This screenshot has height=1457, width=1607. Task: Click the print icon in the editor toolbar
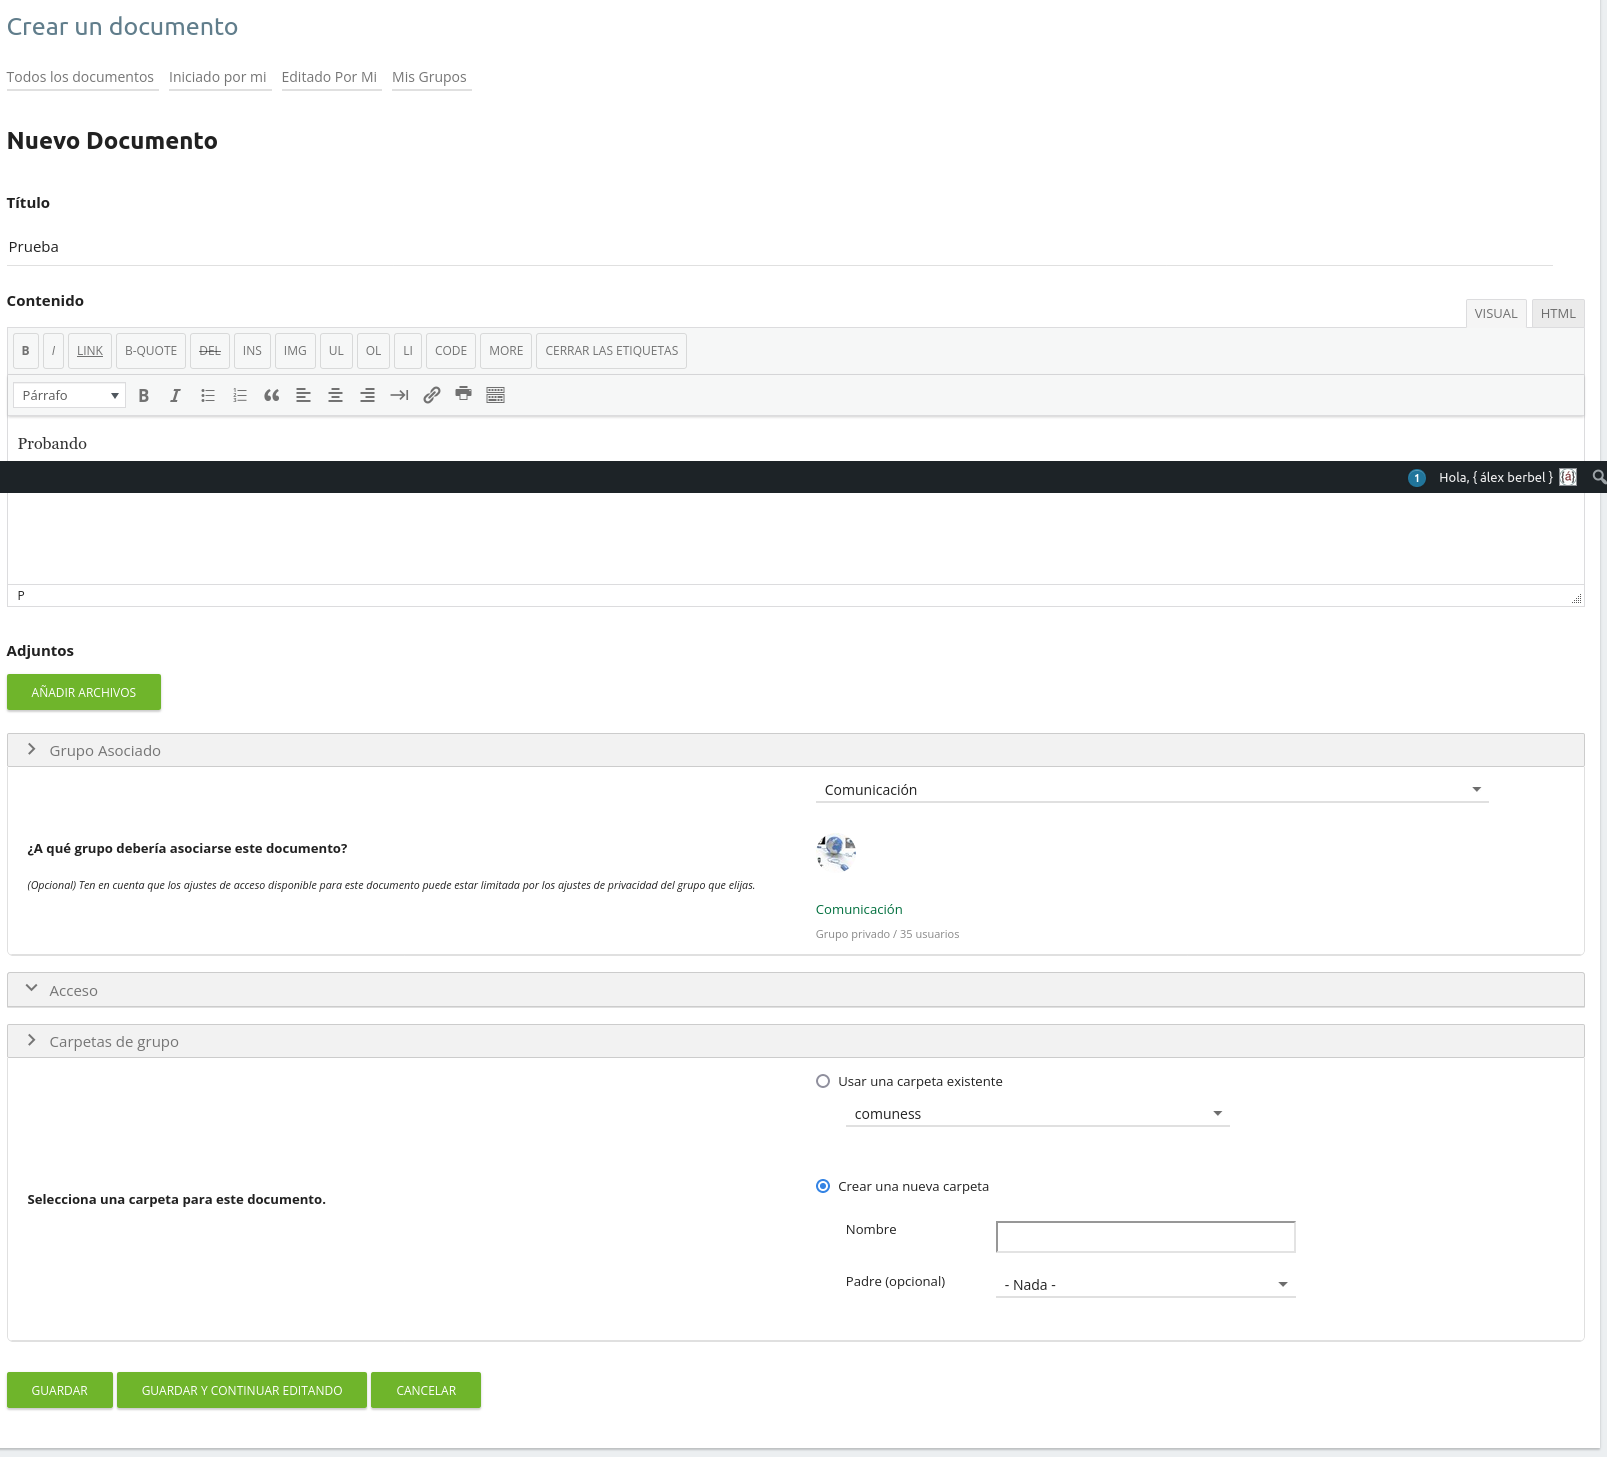pyautogui.click(x=463, y=394)
